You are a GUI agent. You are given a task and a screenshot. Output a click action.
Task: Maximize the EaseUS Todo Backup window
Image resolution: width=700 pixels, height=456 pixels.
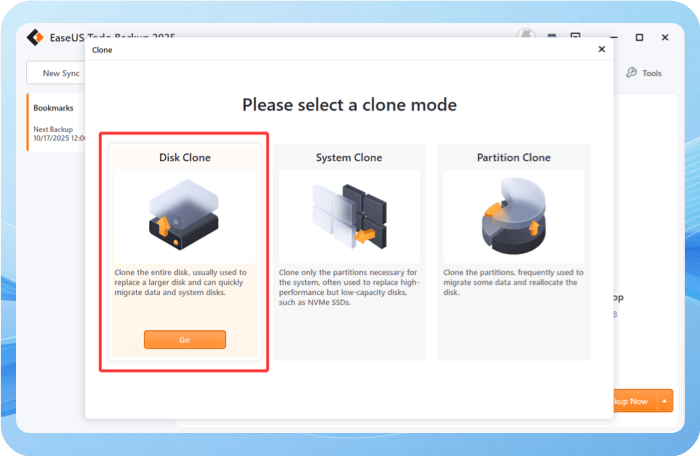click(x=639, y=38)
